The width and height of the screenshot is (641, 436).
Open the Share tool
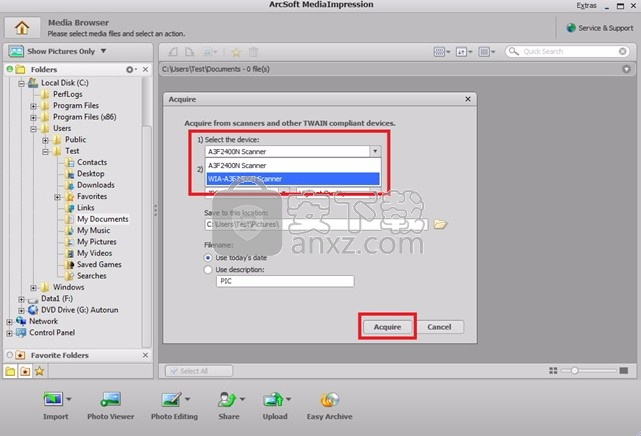227,405
